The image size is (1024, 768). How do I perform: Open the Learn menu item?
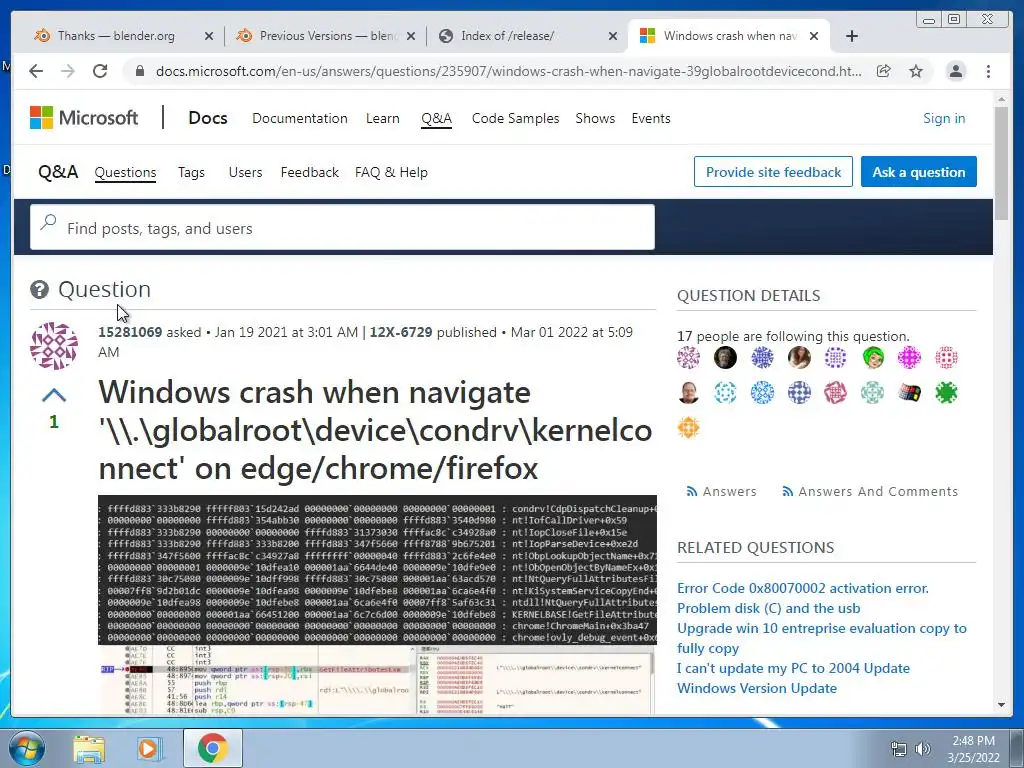pos(383,118)
